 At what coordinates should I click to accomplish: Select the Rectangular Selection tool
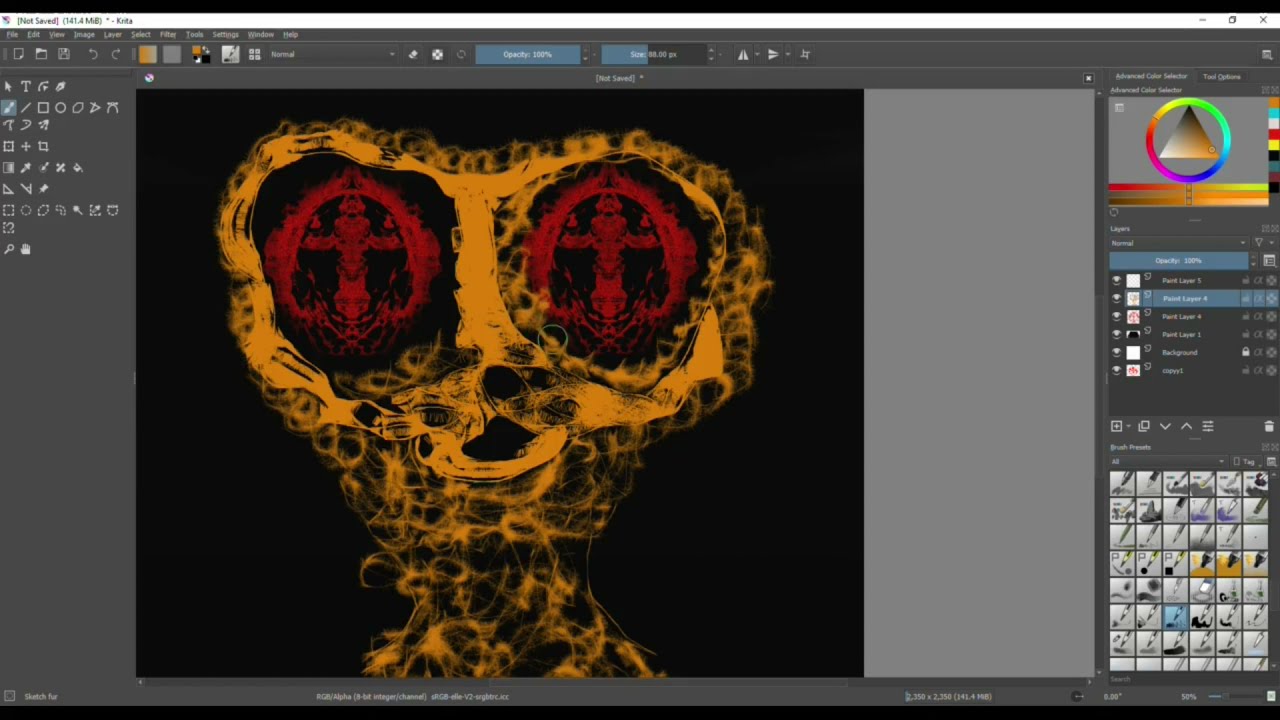pos(9,210)
